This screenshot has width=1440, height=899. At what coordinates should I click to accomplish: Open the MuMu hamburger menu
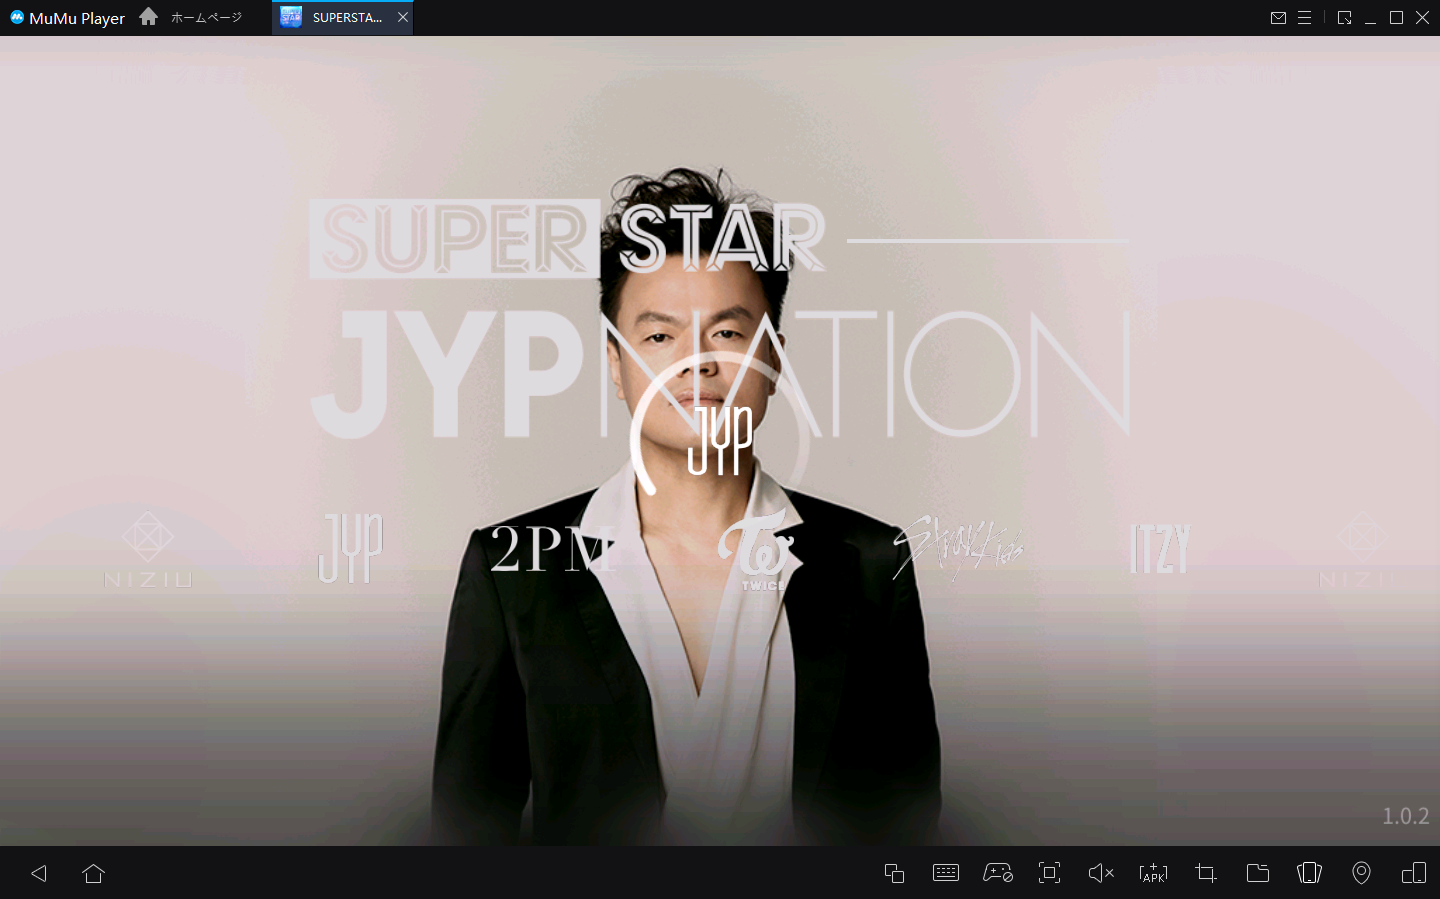1304,18
